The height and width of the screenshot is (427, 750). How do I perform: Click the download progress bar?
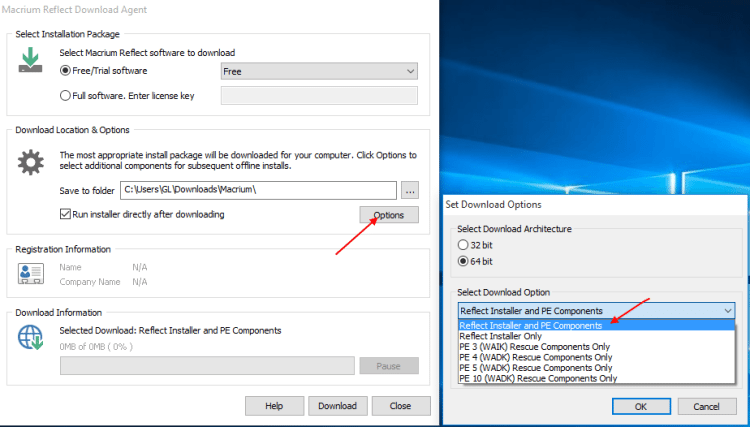click(207, 366)
